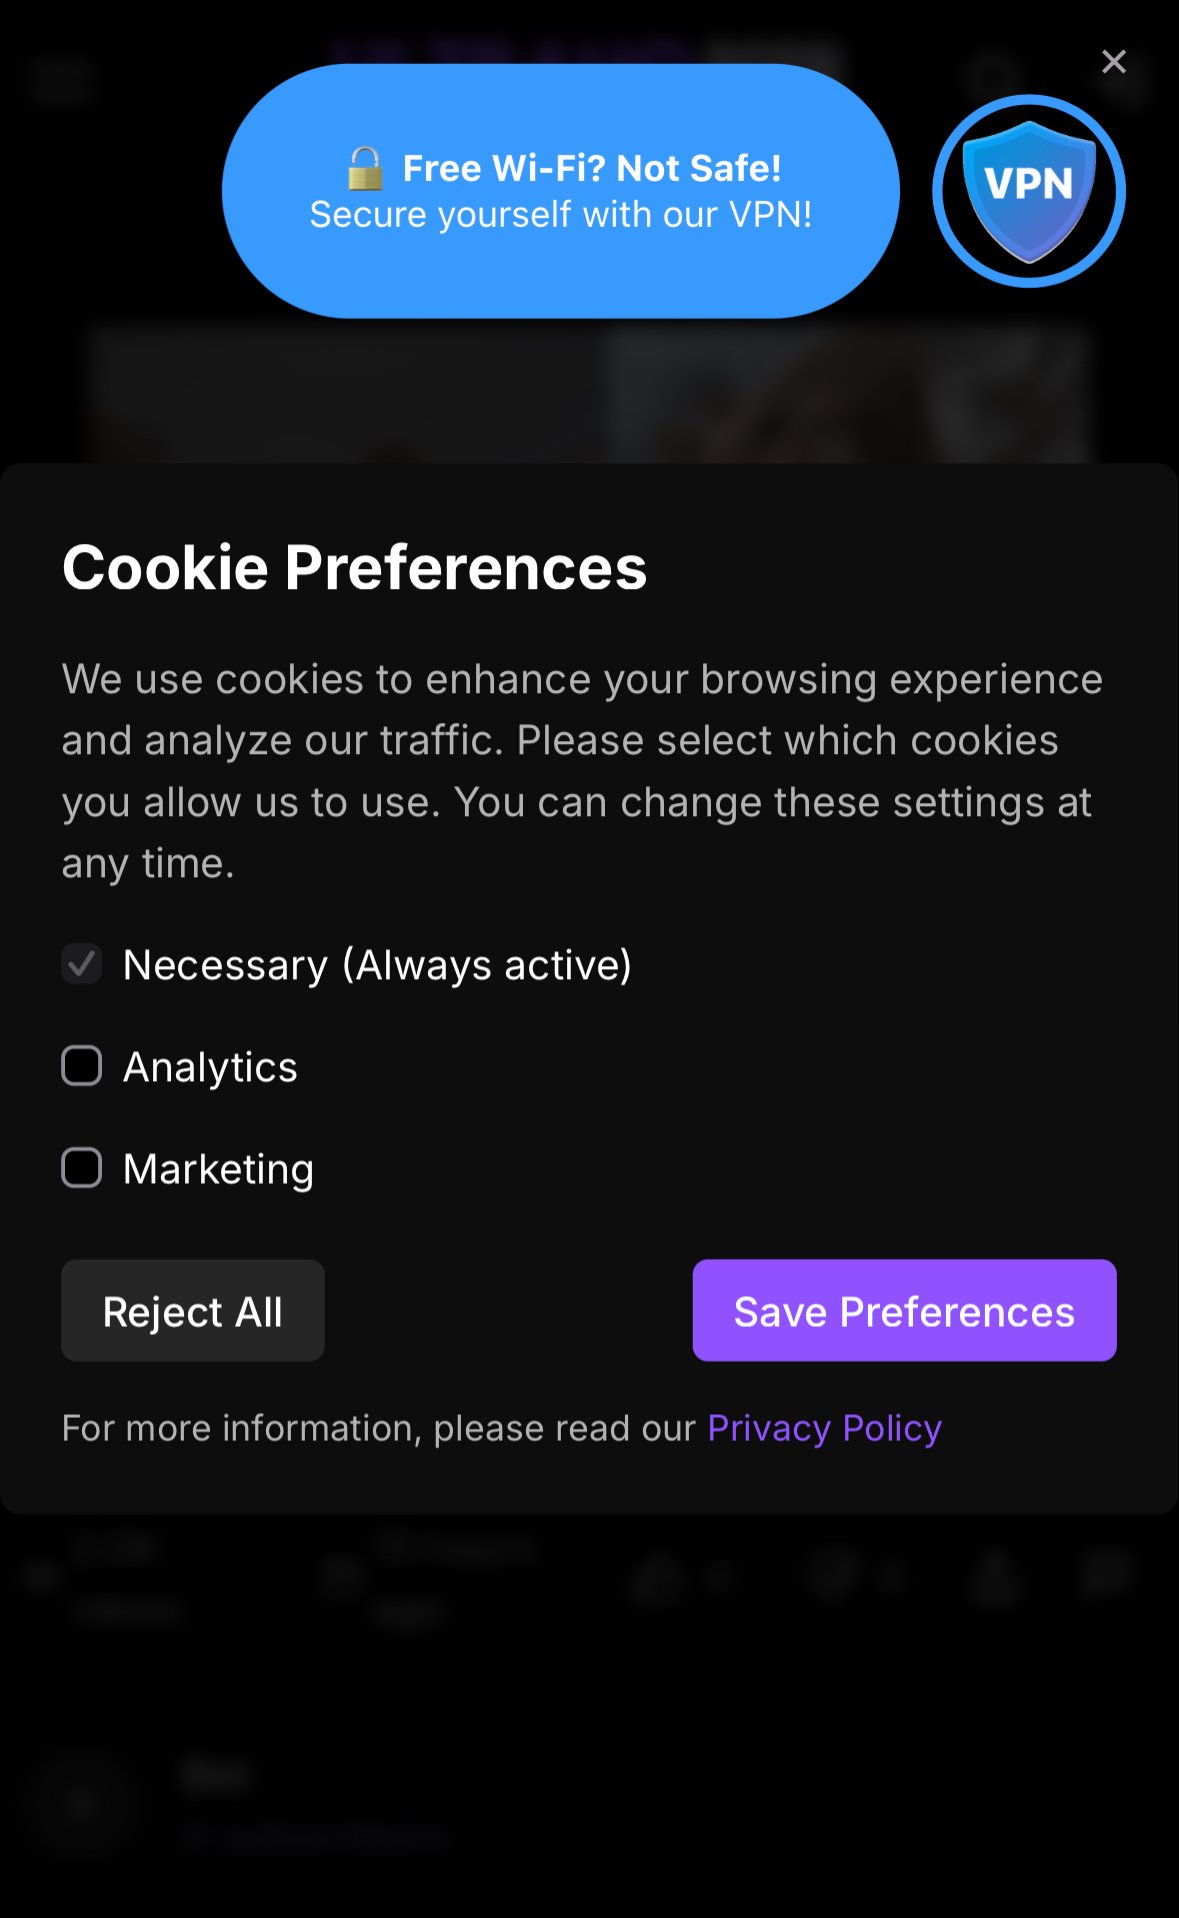Open the dimmed hamburger menu icon
Screen dimensions: 1179x1918
[62, 80]
